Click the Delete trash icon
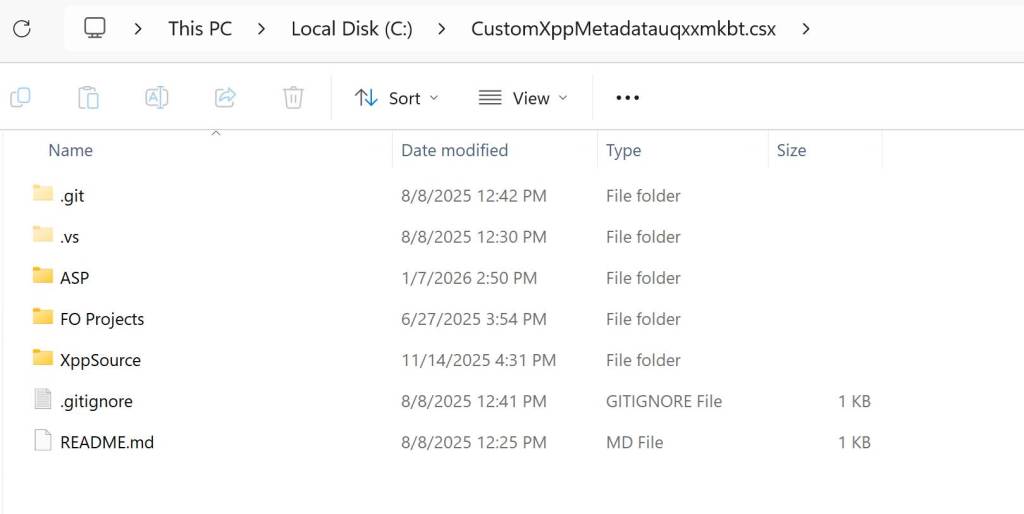Image resolution: width=1024 pixels, height=514 pixels. [293, 97]
